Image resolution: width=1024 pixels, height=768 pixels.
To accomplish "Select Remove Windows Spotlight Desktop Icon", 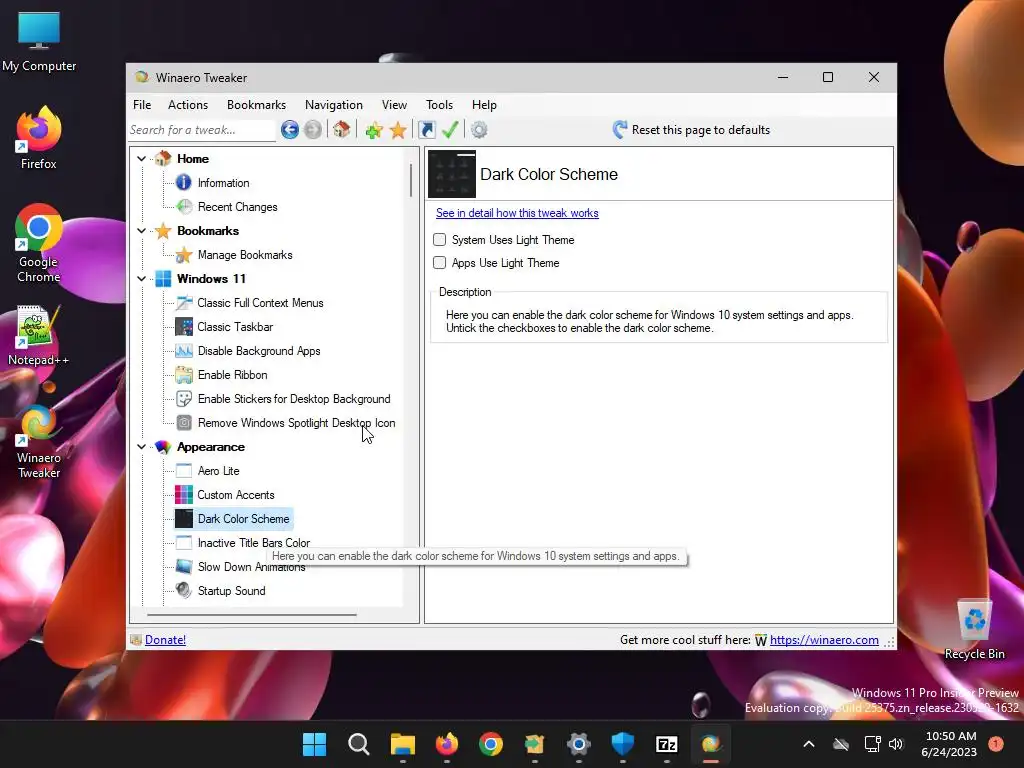I will pyautogui.click(x=296, y=423).
